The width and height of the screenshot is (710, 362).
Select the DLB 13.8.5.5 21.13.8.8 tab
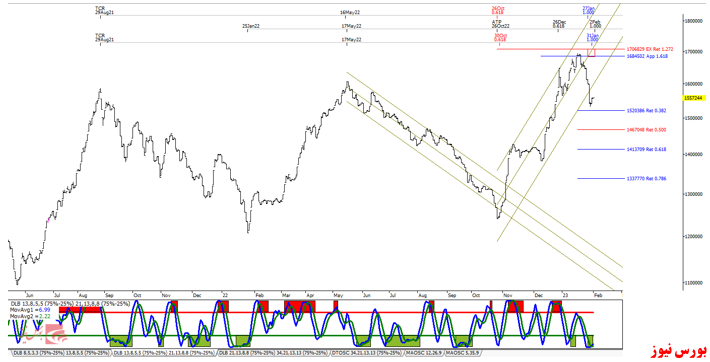point(164,353)
